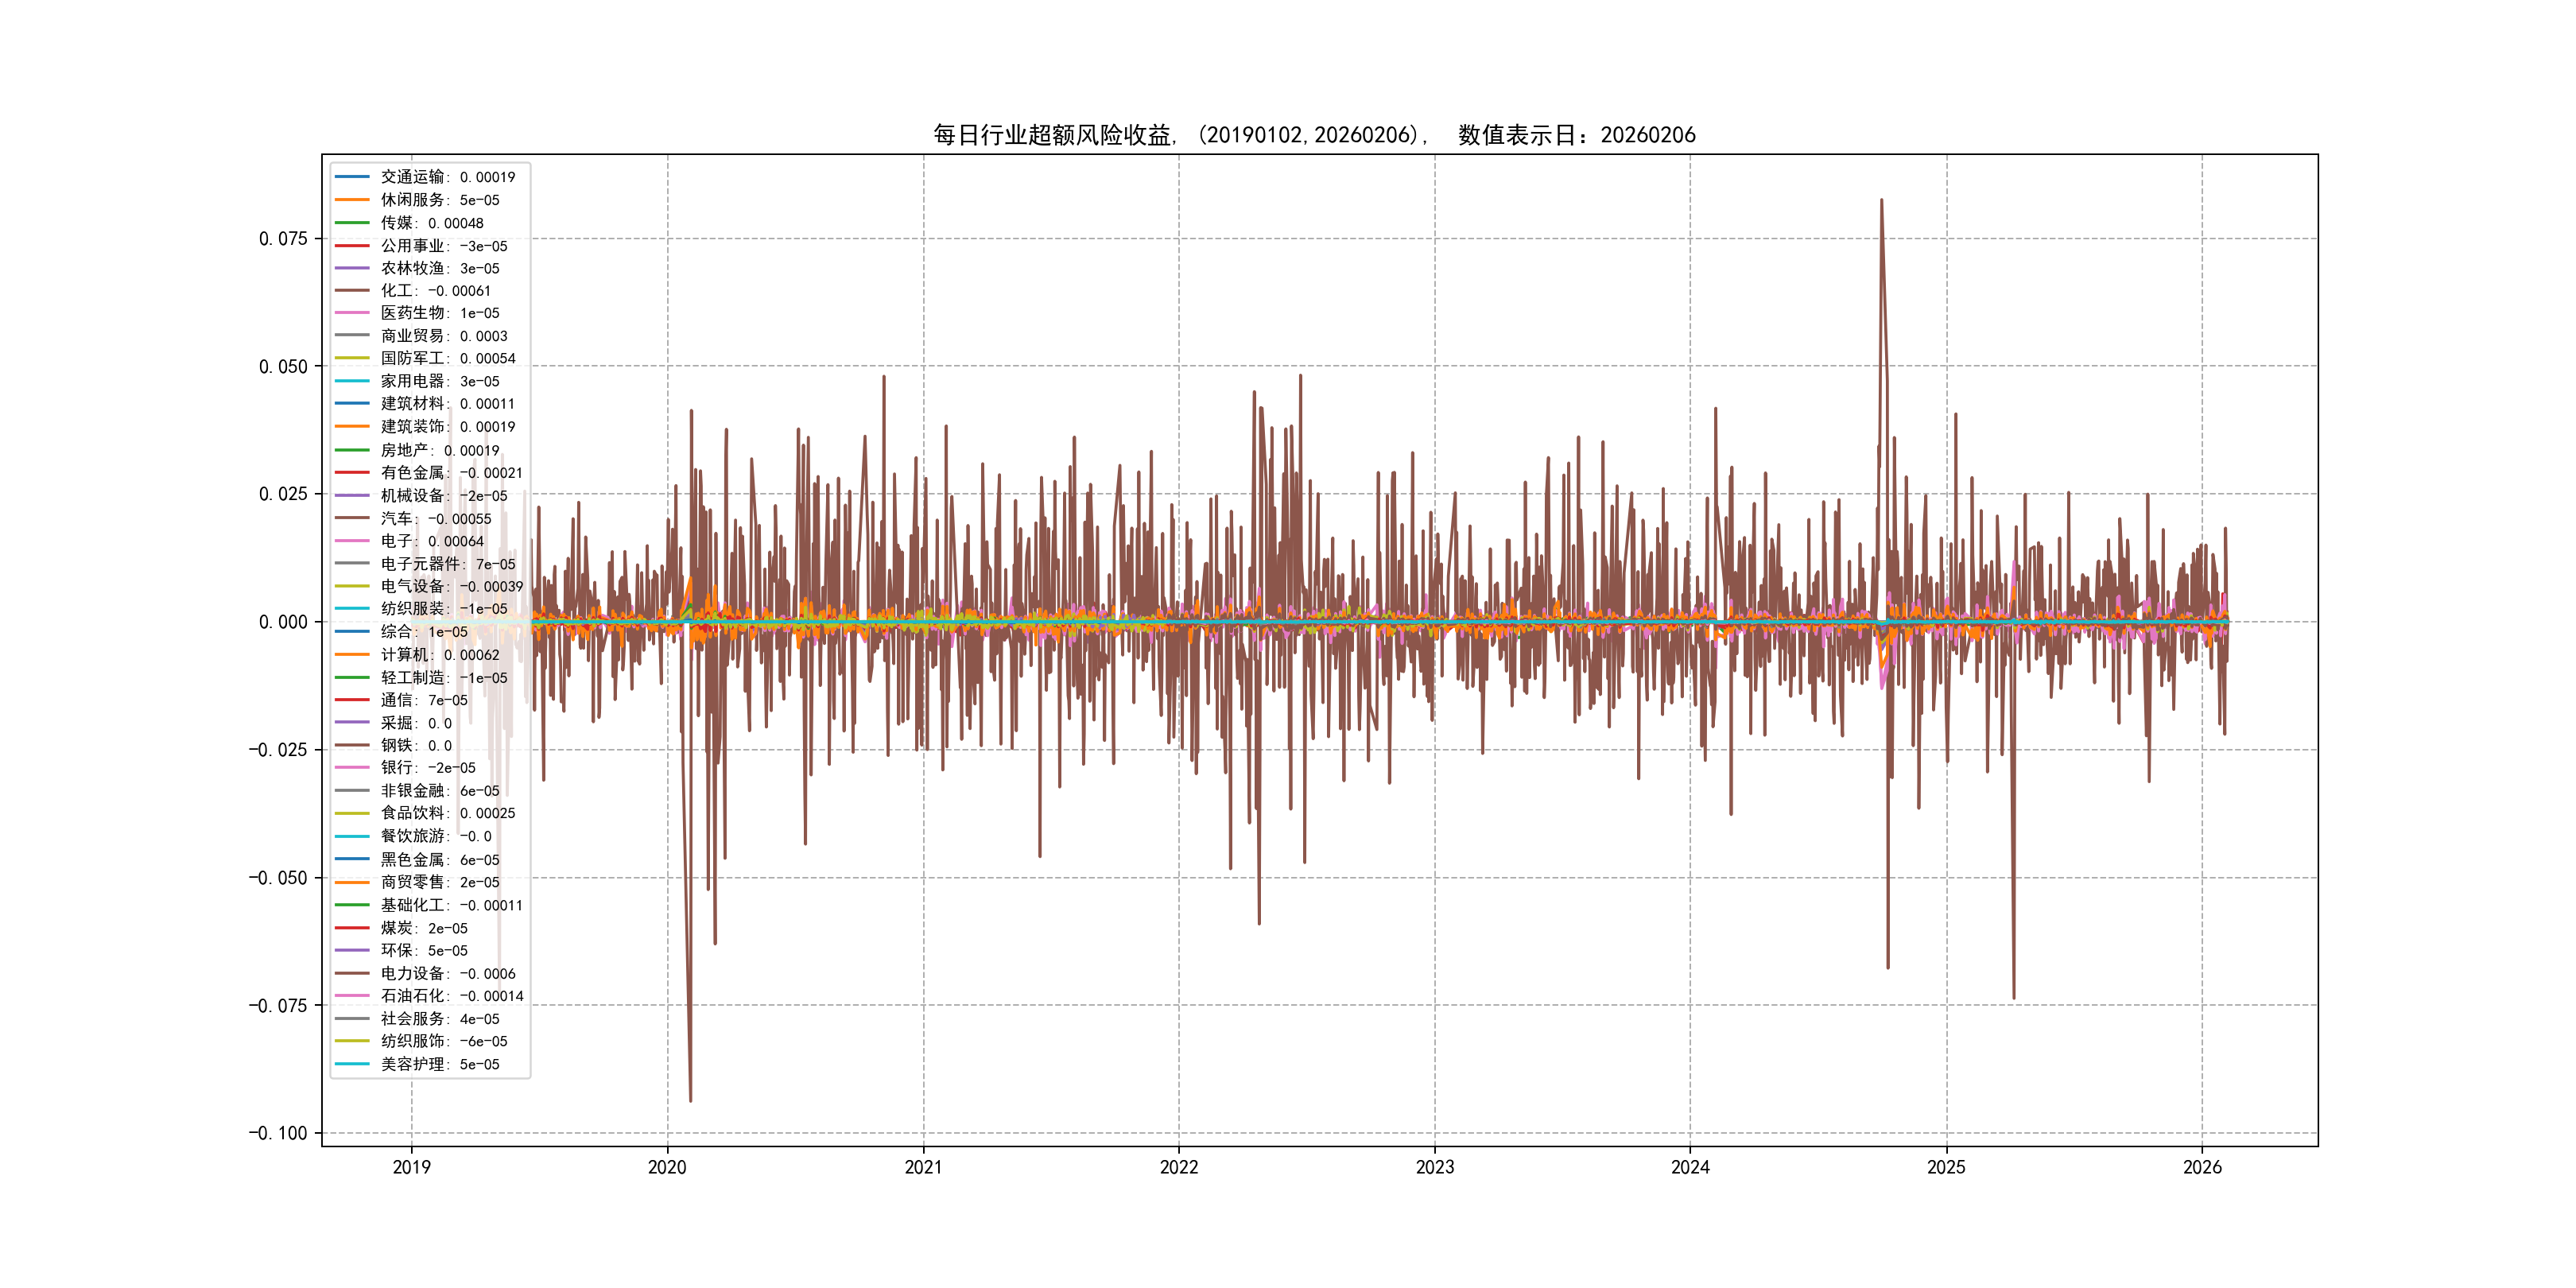The width and height of the screenshot is (2576, 1288).
Task: Click the deepest negative spike in early 2020
Action: (690, 1098)
